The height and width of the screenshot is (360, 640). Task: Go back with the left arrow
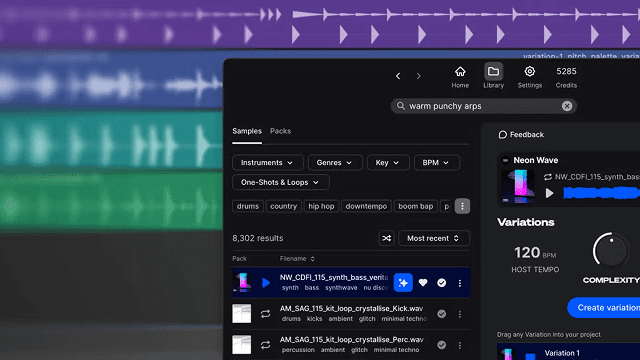(x=398, y=76)
